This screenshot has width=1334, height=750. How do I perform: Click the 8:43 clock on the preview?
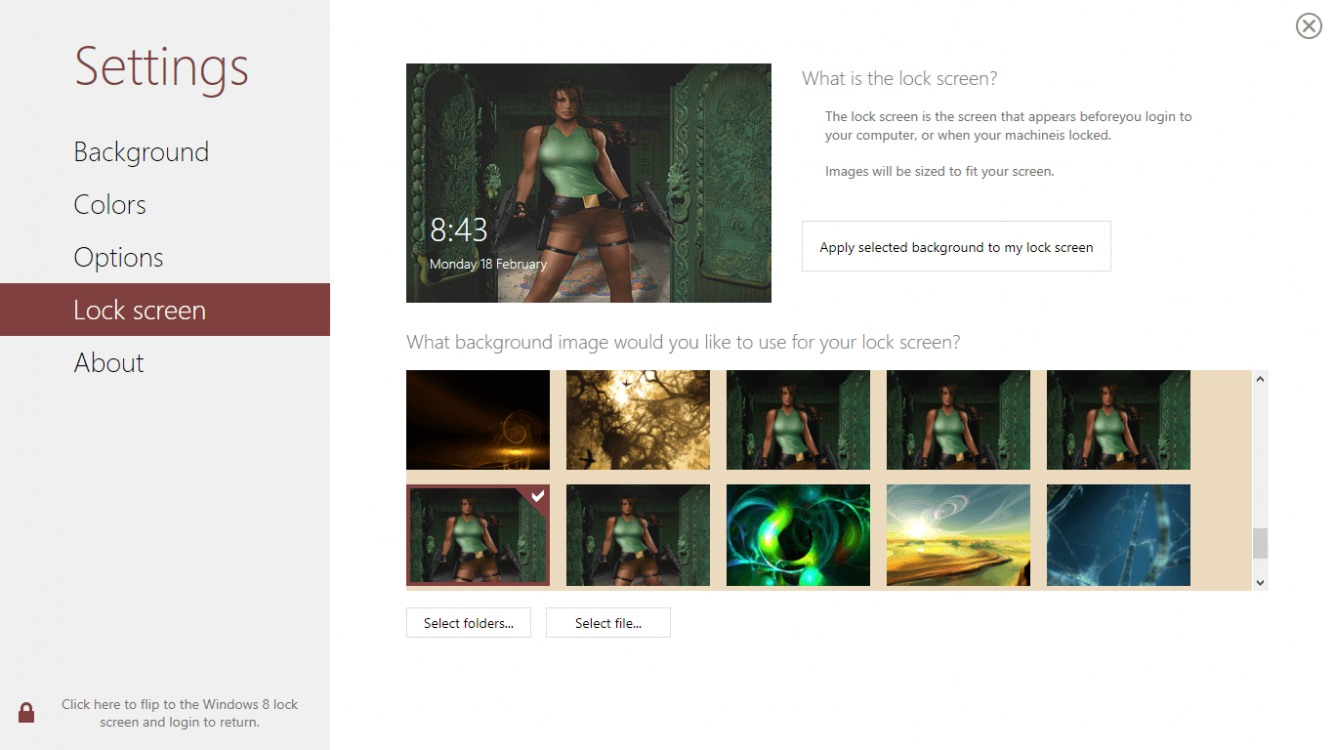(x=459, y=231)
